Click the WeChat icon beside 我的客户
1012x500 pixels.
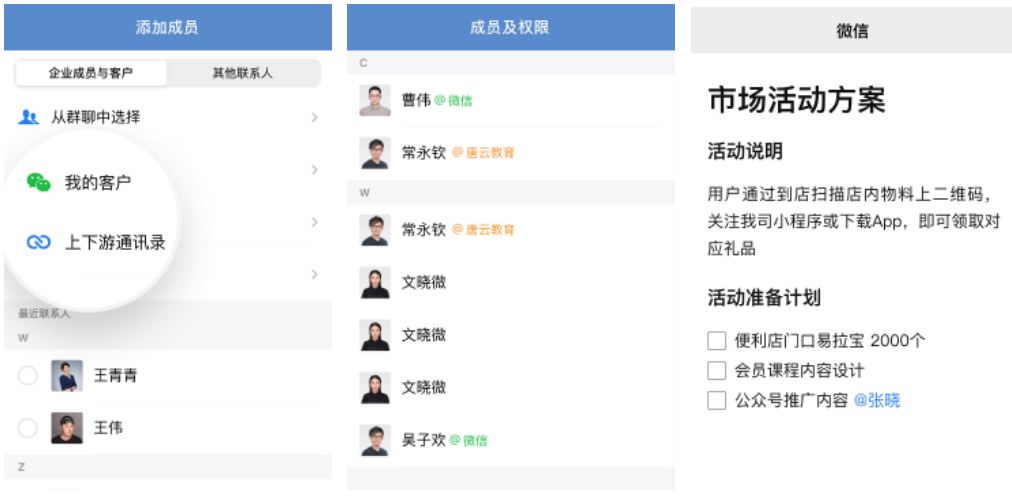click(x=39, y=182)
